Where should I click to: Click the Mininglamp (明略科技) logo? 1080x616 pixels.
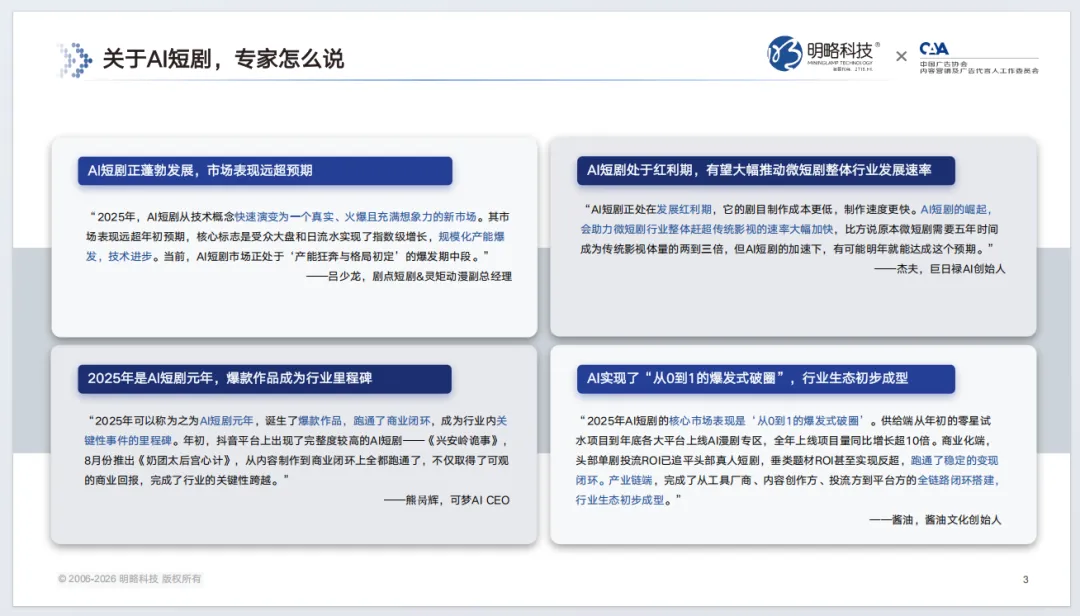[x=824, y=54]
